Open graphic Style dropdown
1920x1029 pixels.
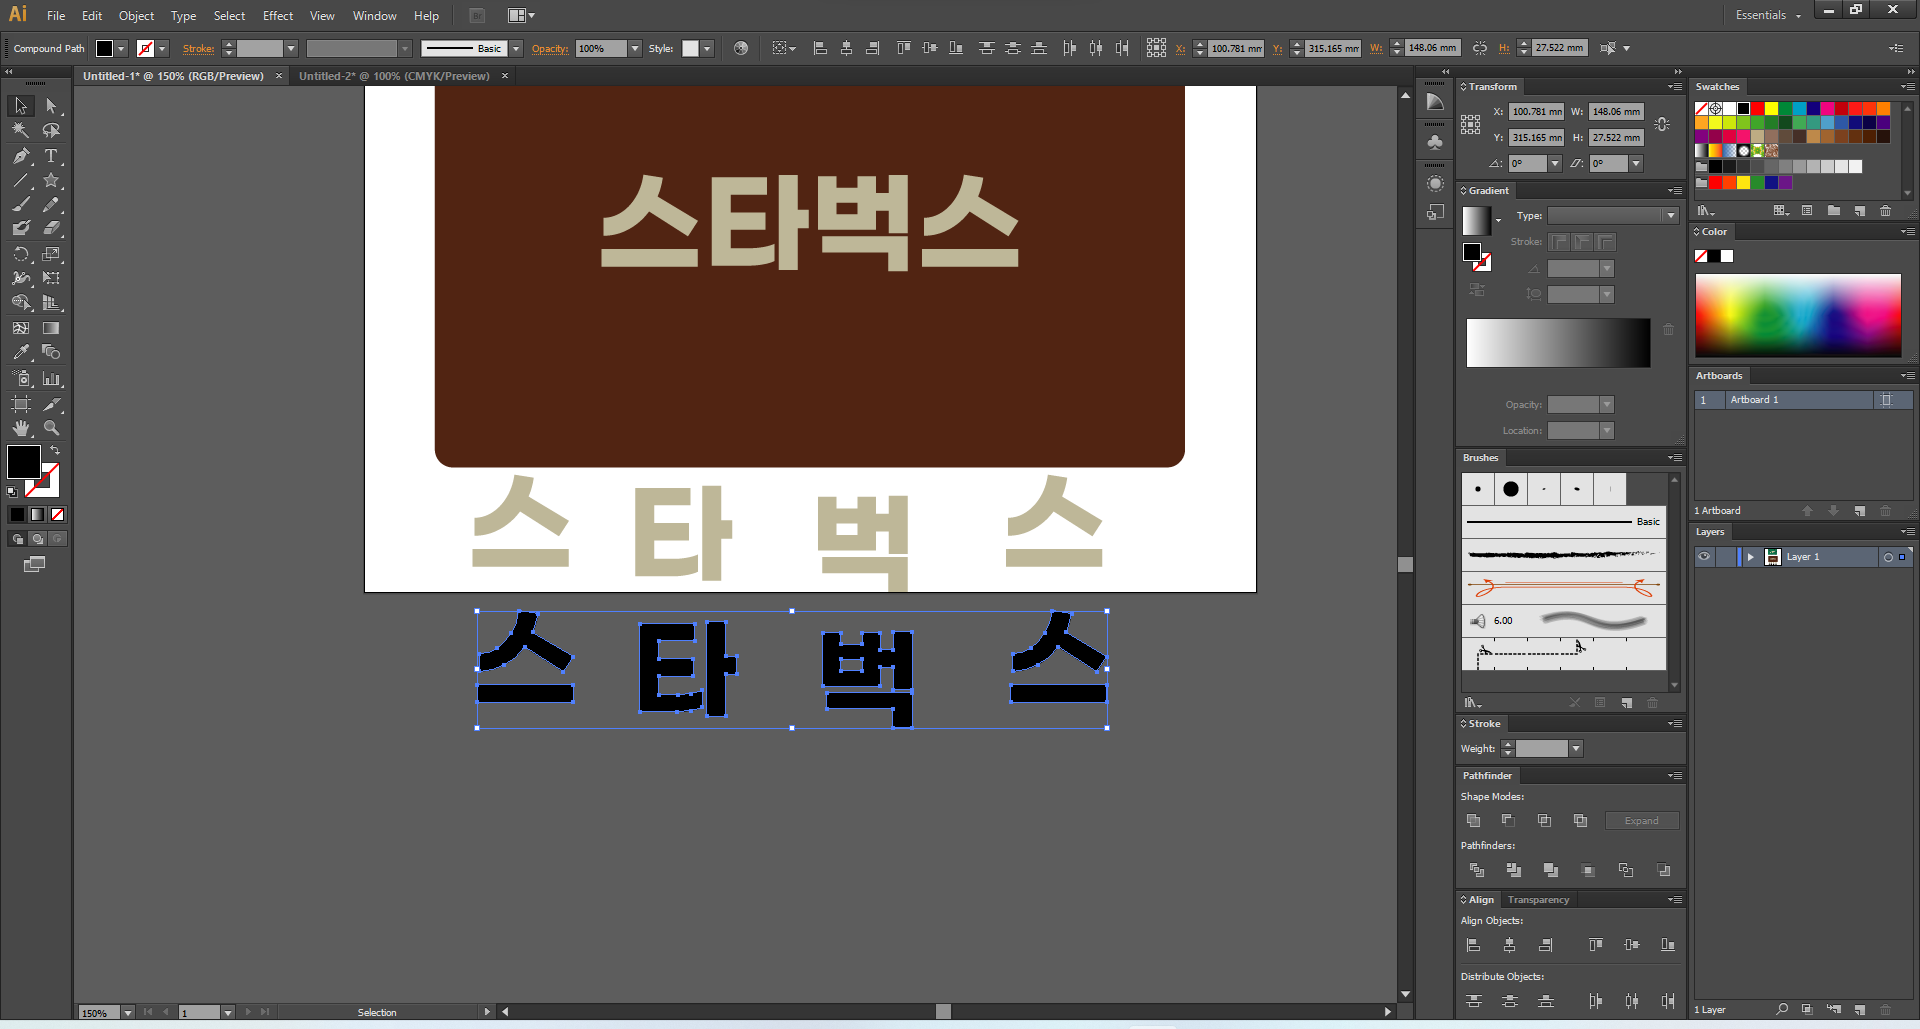707,48
